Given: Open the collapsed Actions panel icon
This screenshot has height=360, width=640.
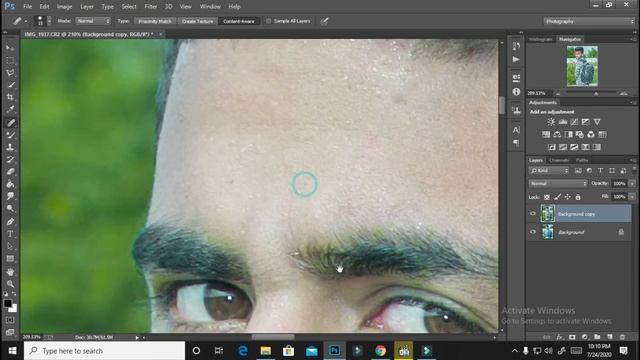Looking at the screenshot, I should pyautogui.click(x=516, y=60).
